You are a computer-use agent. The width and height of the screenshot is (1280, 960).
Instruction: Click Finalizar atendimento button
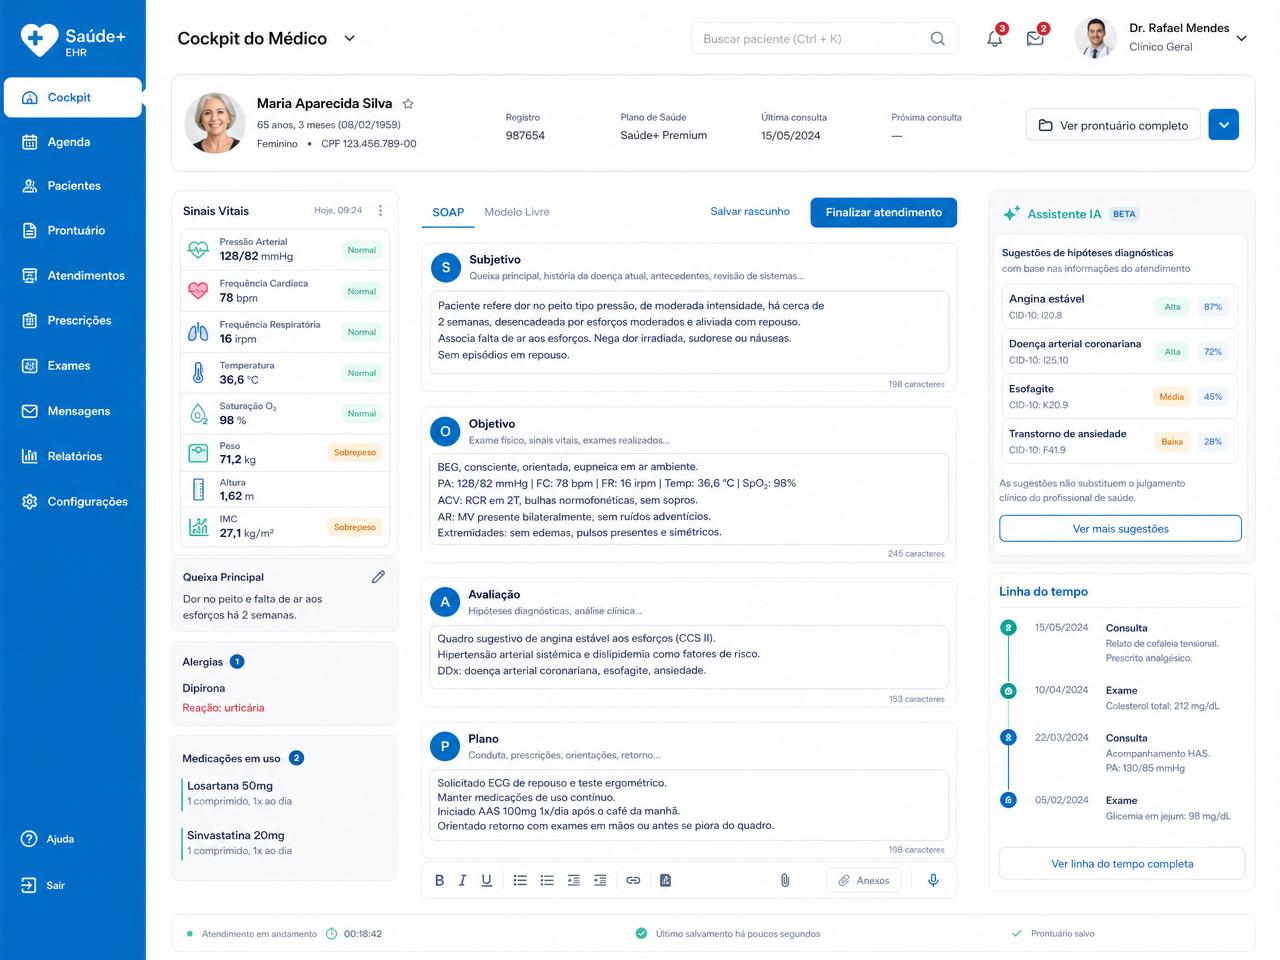(884, 212)
